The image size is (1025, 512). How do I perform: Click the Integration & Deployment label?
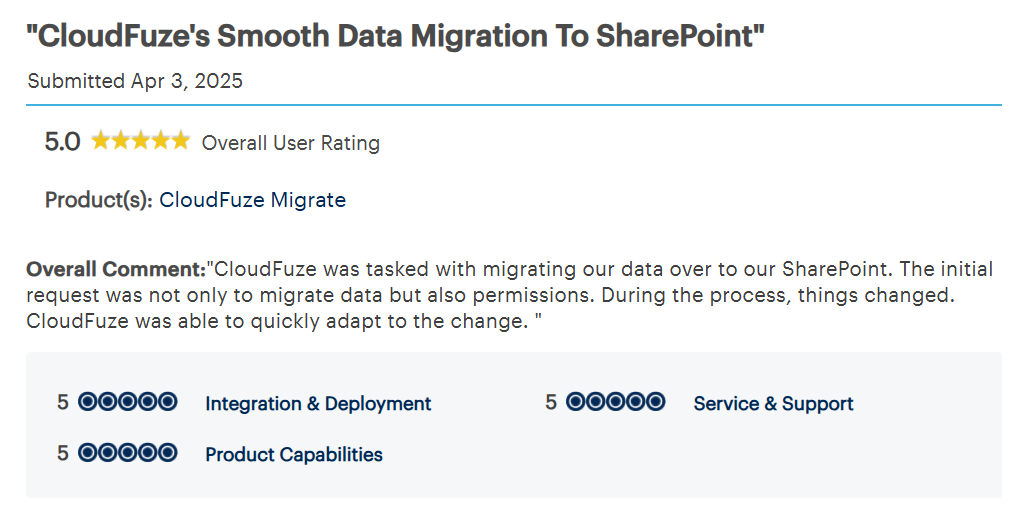pyautogui.click(x=318, y=404)
